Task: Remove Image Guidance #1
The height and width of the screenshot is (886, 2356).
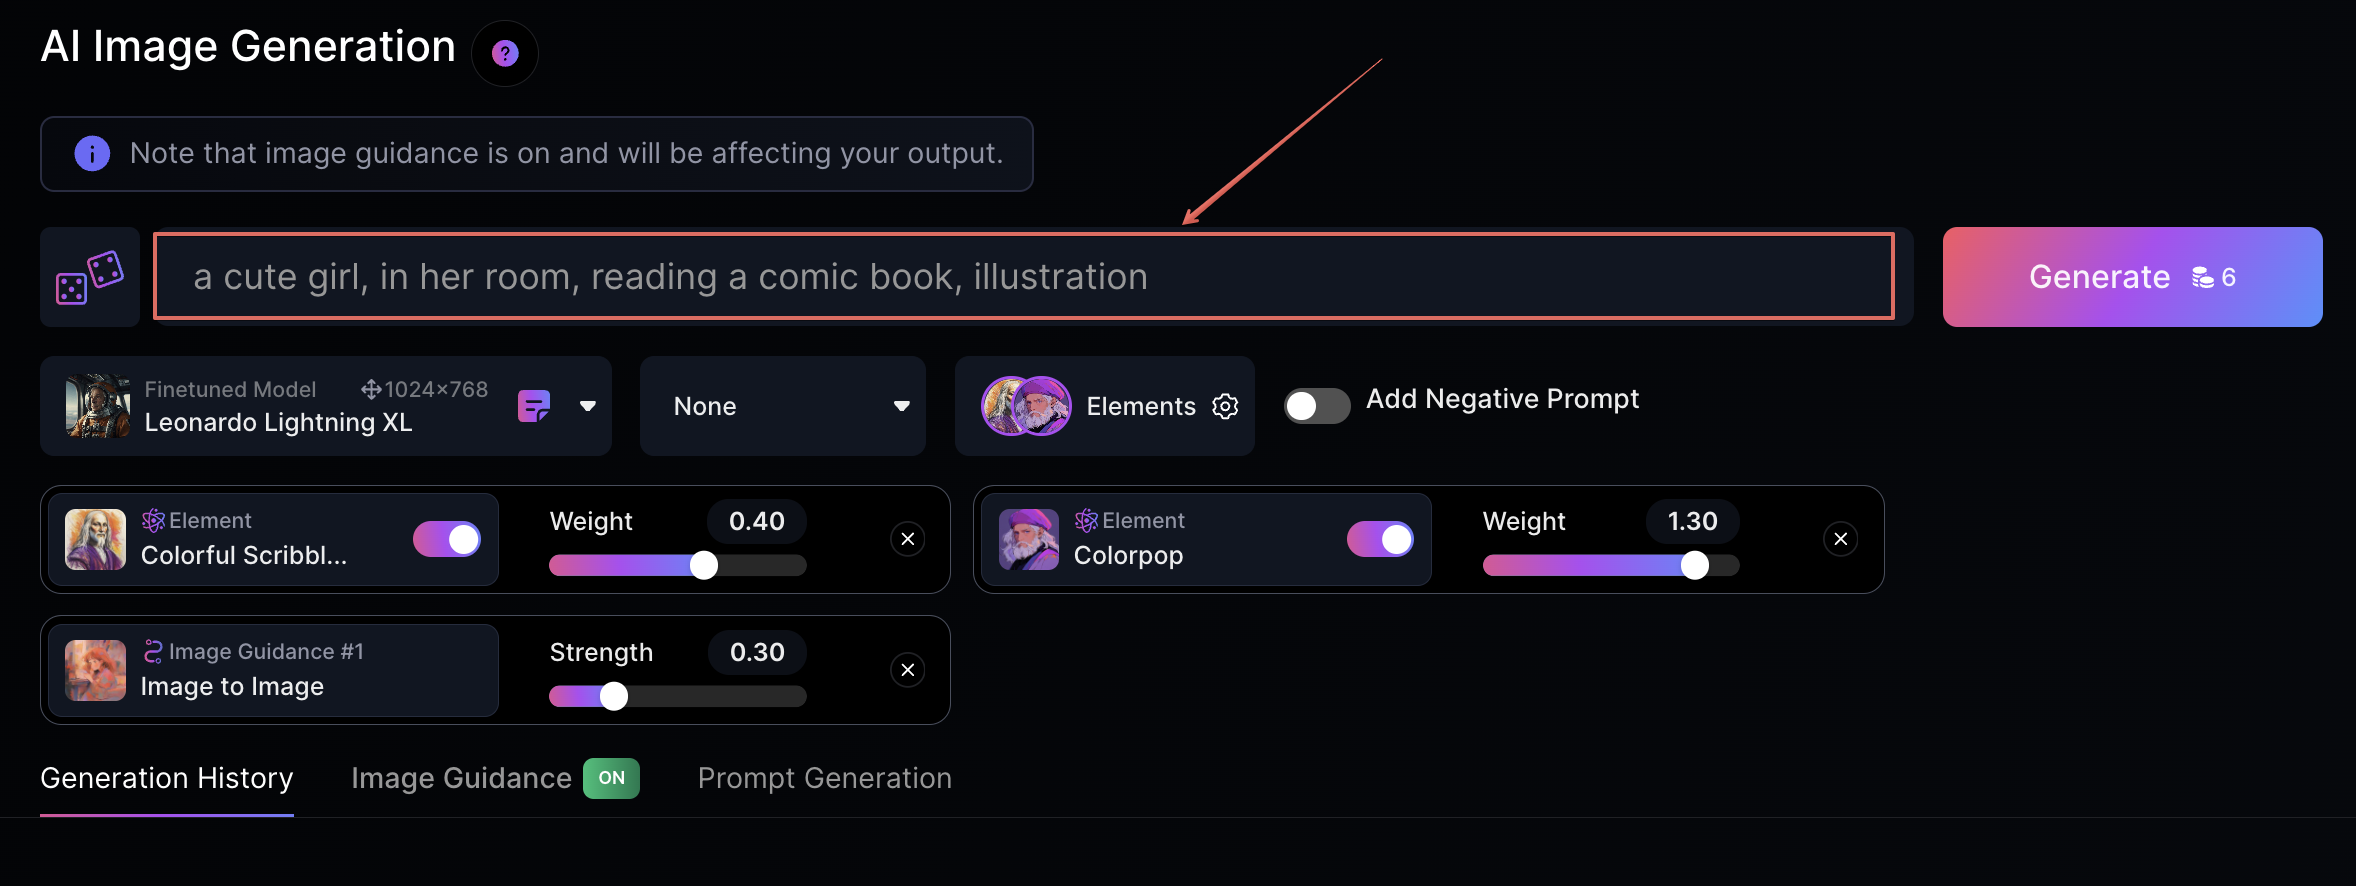Action: click(907, 670)
